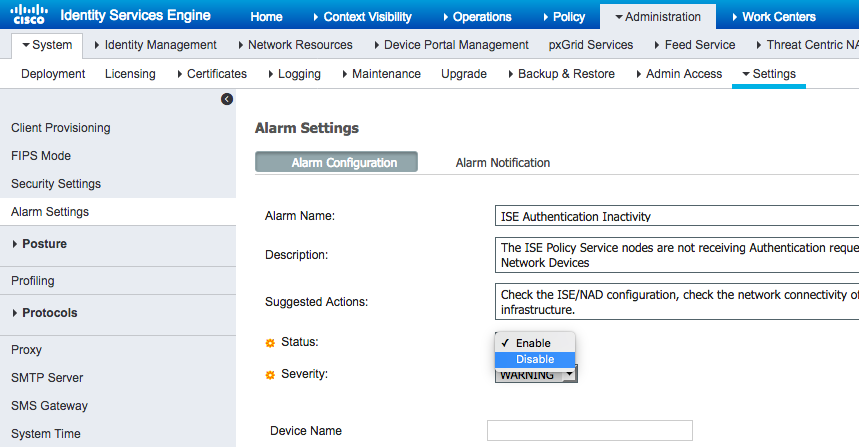Select Security Settings in sidebar
The height and width of the screenshot is (447, 859).
point(56,184)
